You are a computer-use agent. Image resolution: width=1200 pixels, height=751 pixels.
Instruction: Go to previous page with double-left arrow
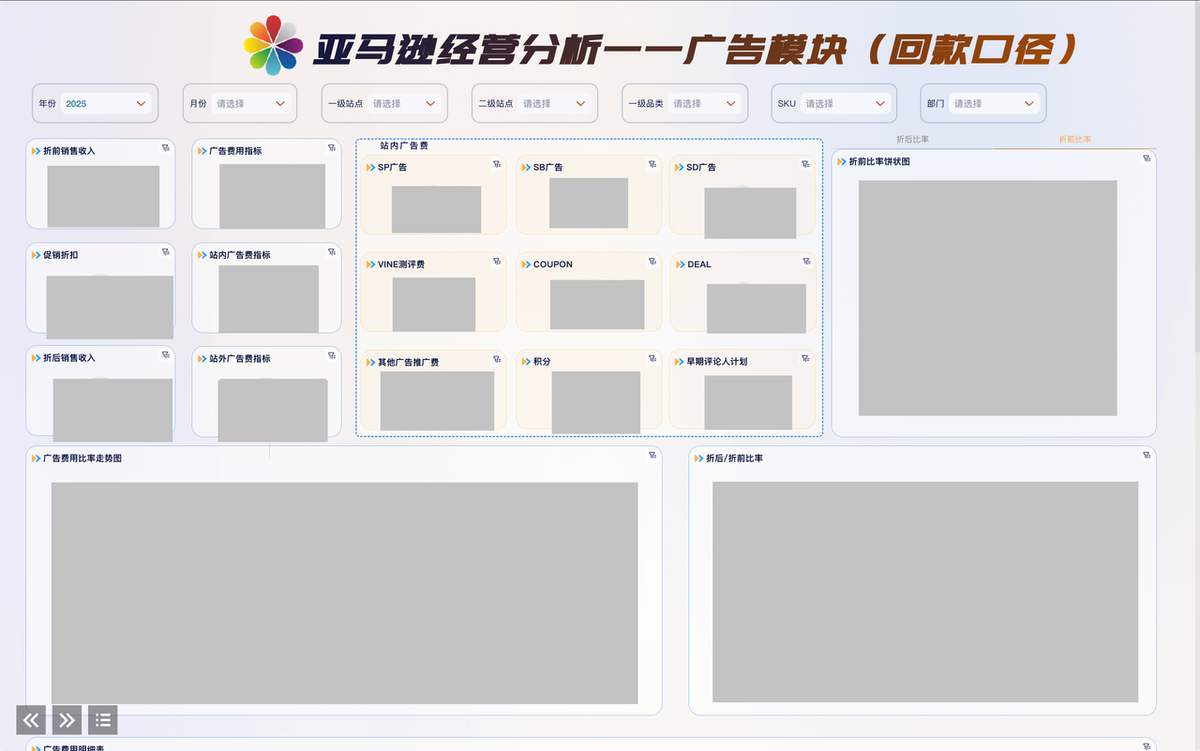pyautogui.click(x=31, y=719)
